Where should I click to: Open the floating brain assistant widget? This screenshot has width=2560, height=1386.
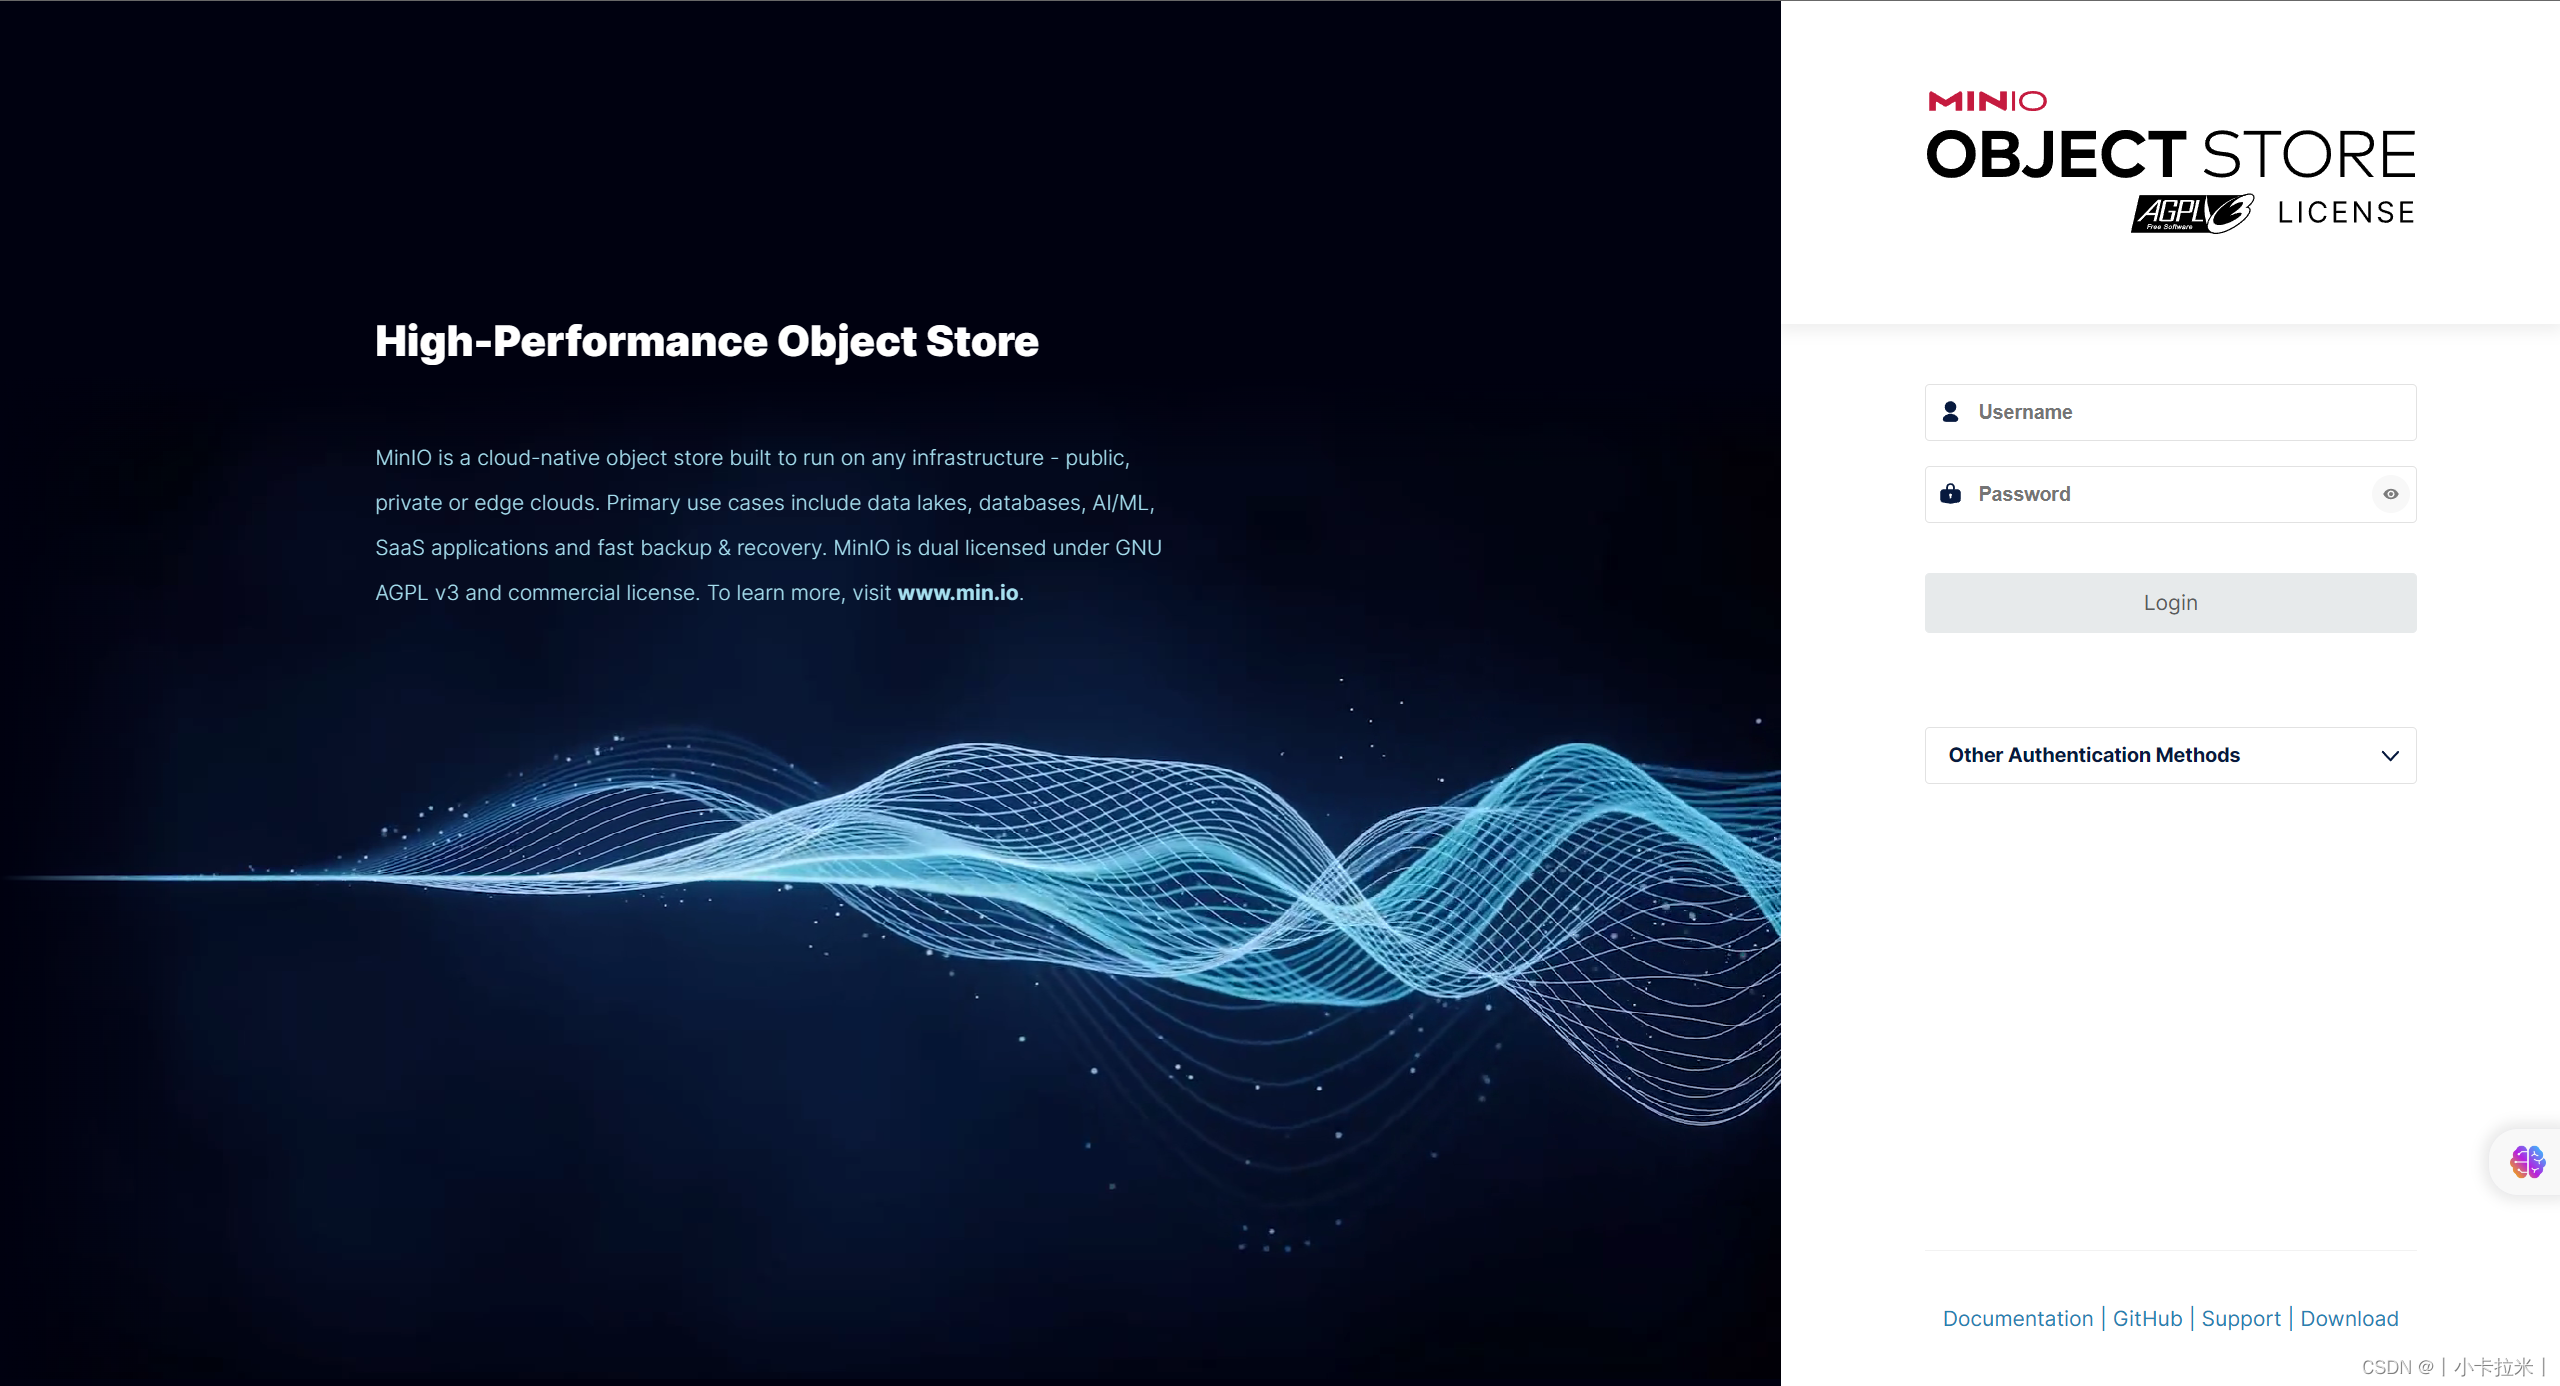pyautogui.click(x=2527, y=1161)
